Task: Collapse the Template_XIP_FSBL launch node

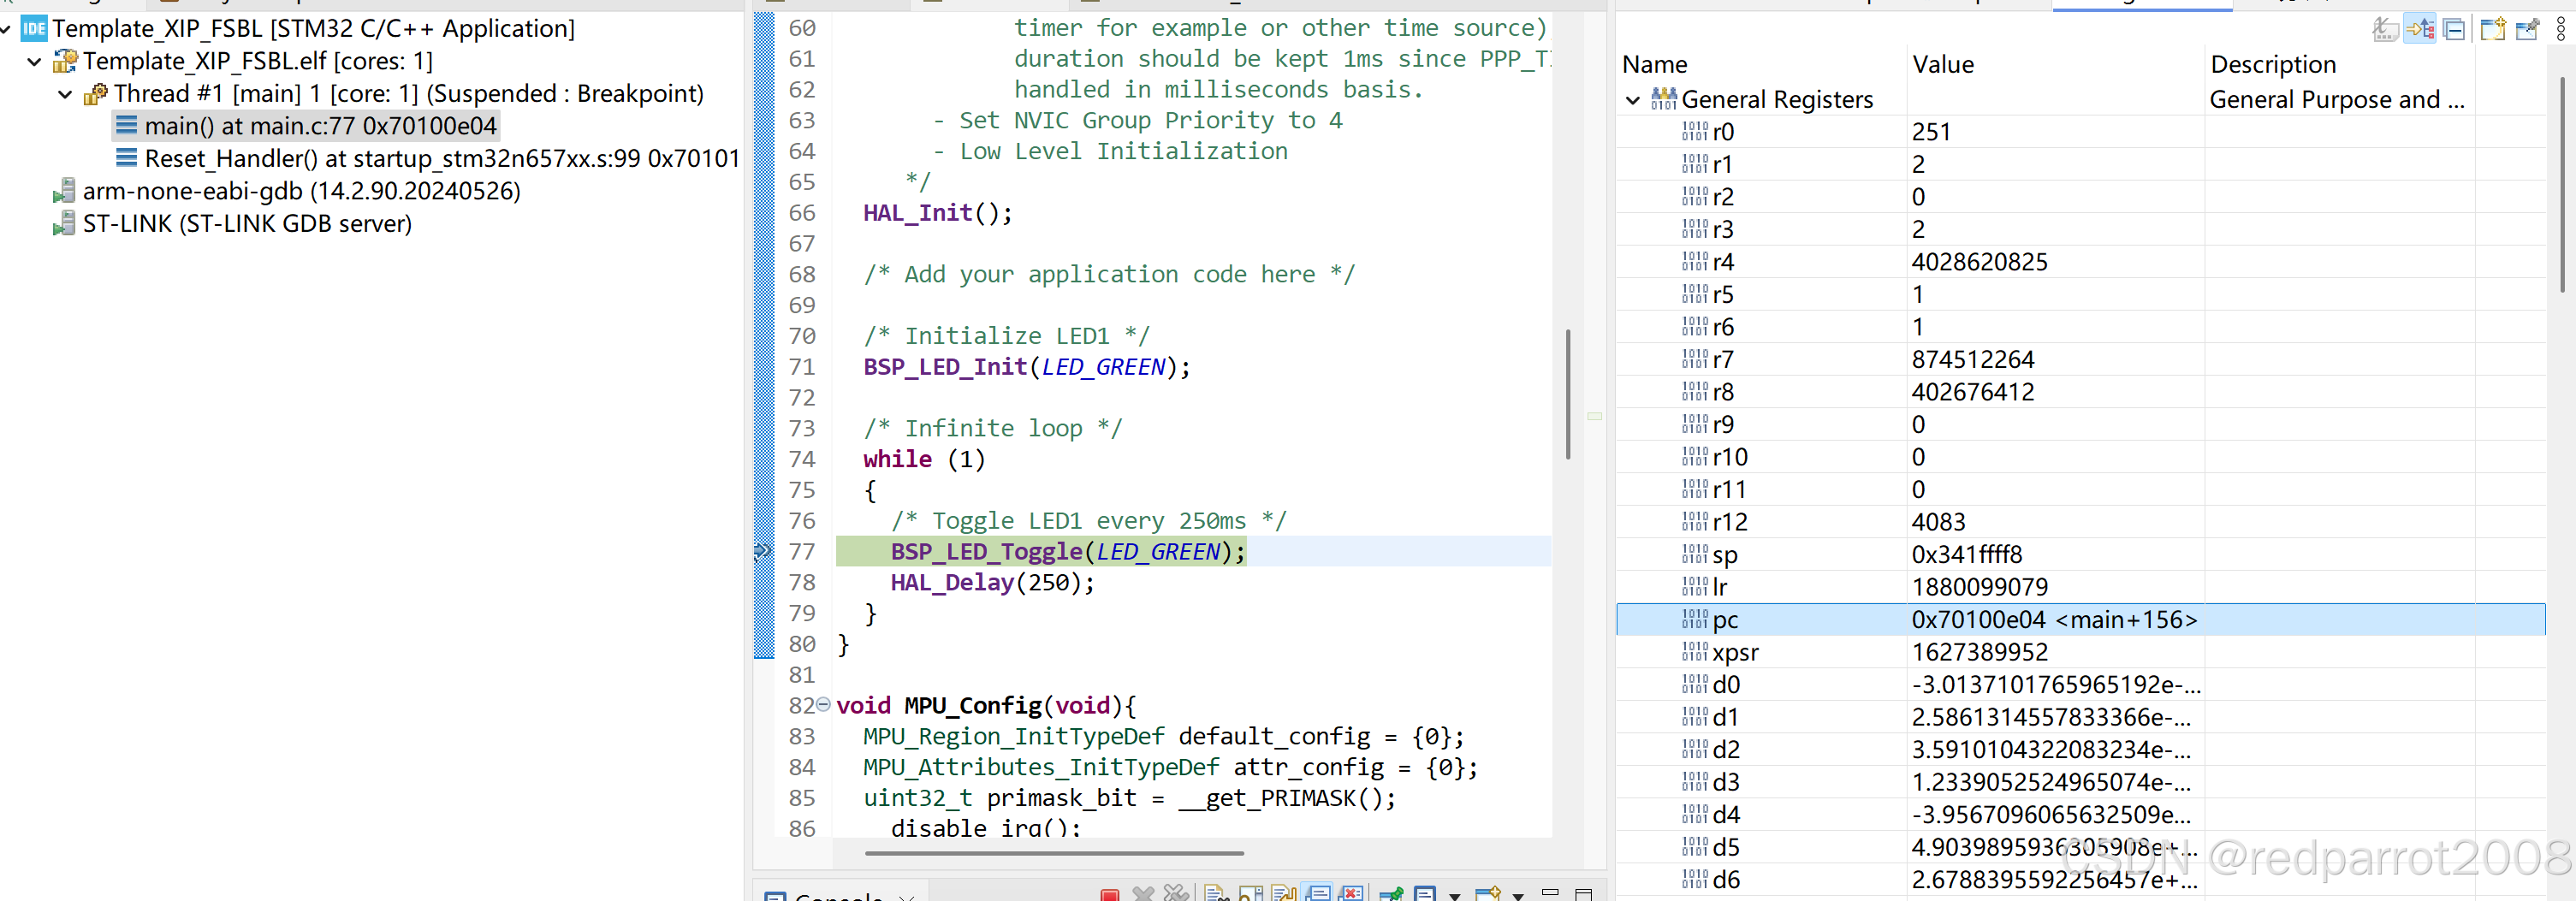Action: 6,29
